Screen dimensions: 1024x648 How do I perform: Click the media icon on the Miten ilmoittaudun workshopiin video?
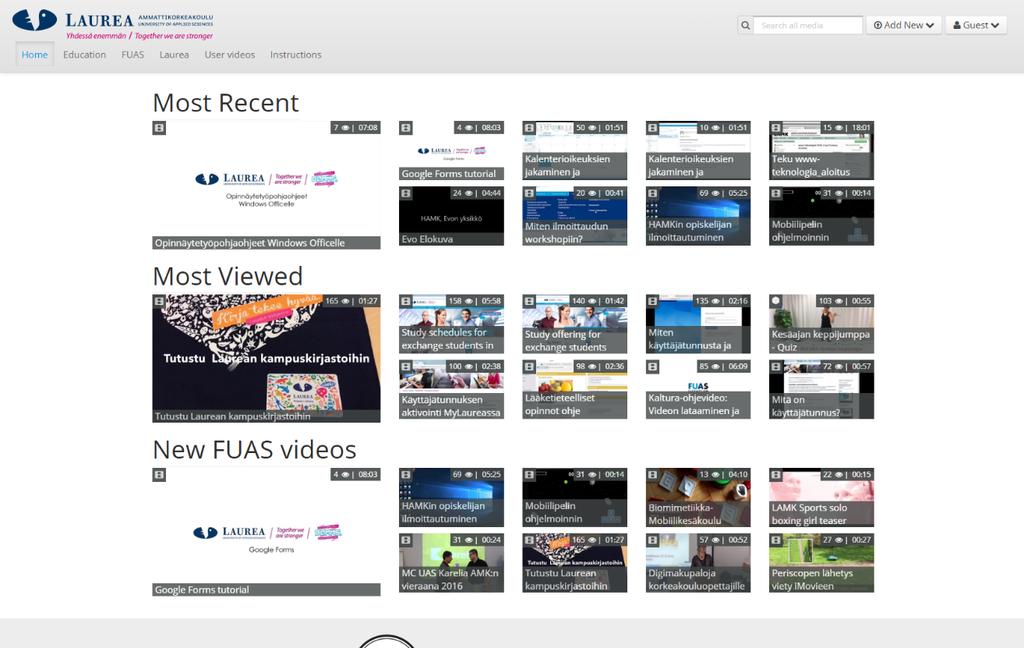tap(530, 193)
